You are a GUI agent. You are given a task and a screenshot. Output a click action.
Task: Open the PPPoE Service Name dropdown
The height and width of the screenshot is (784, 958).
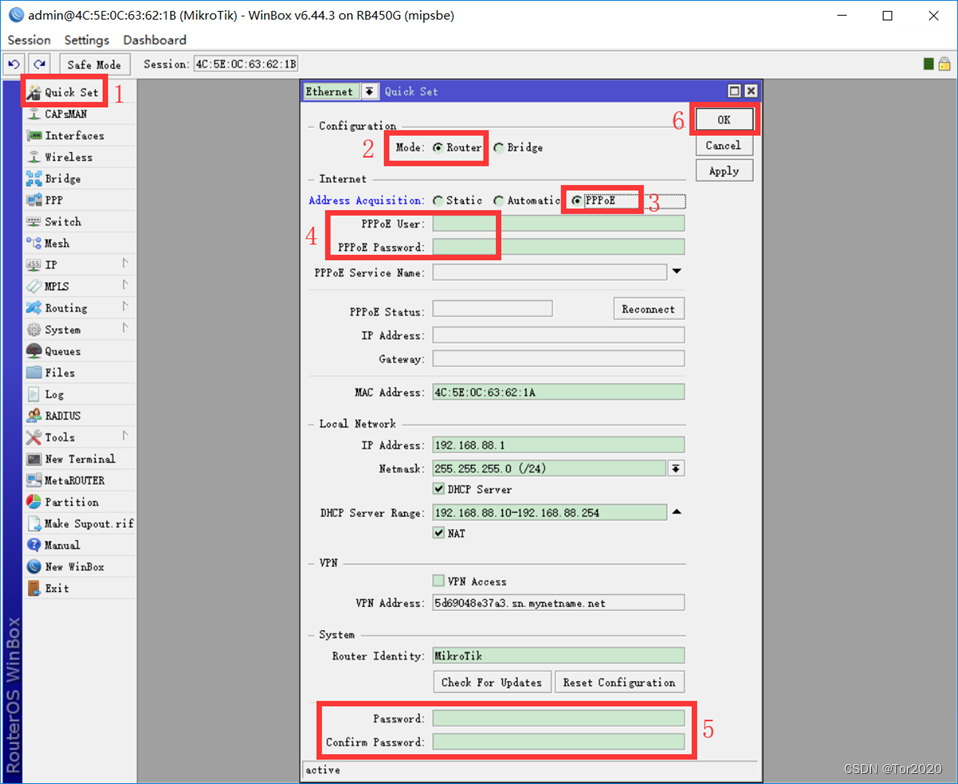[x=677, y=271]
